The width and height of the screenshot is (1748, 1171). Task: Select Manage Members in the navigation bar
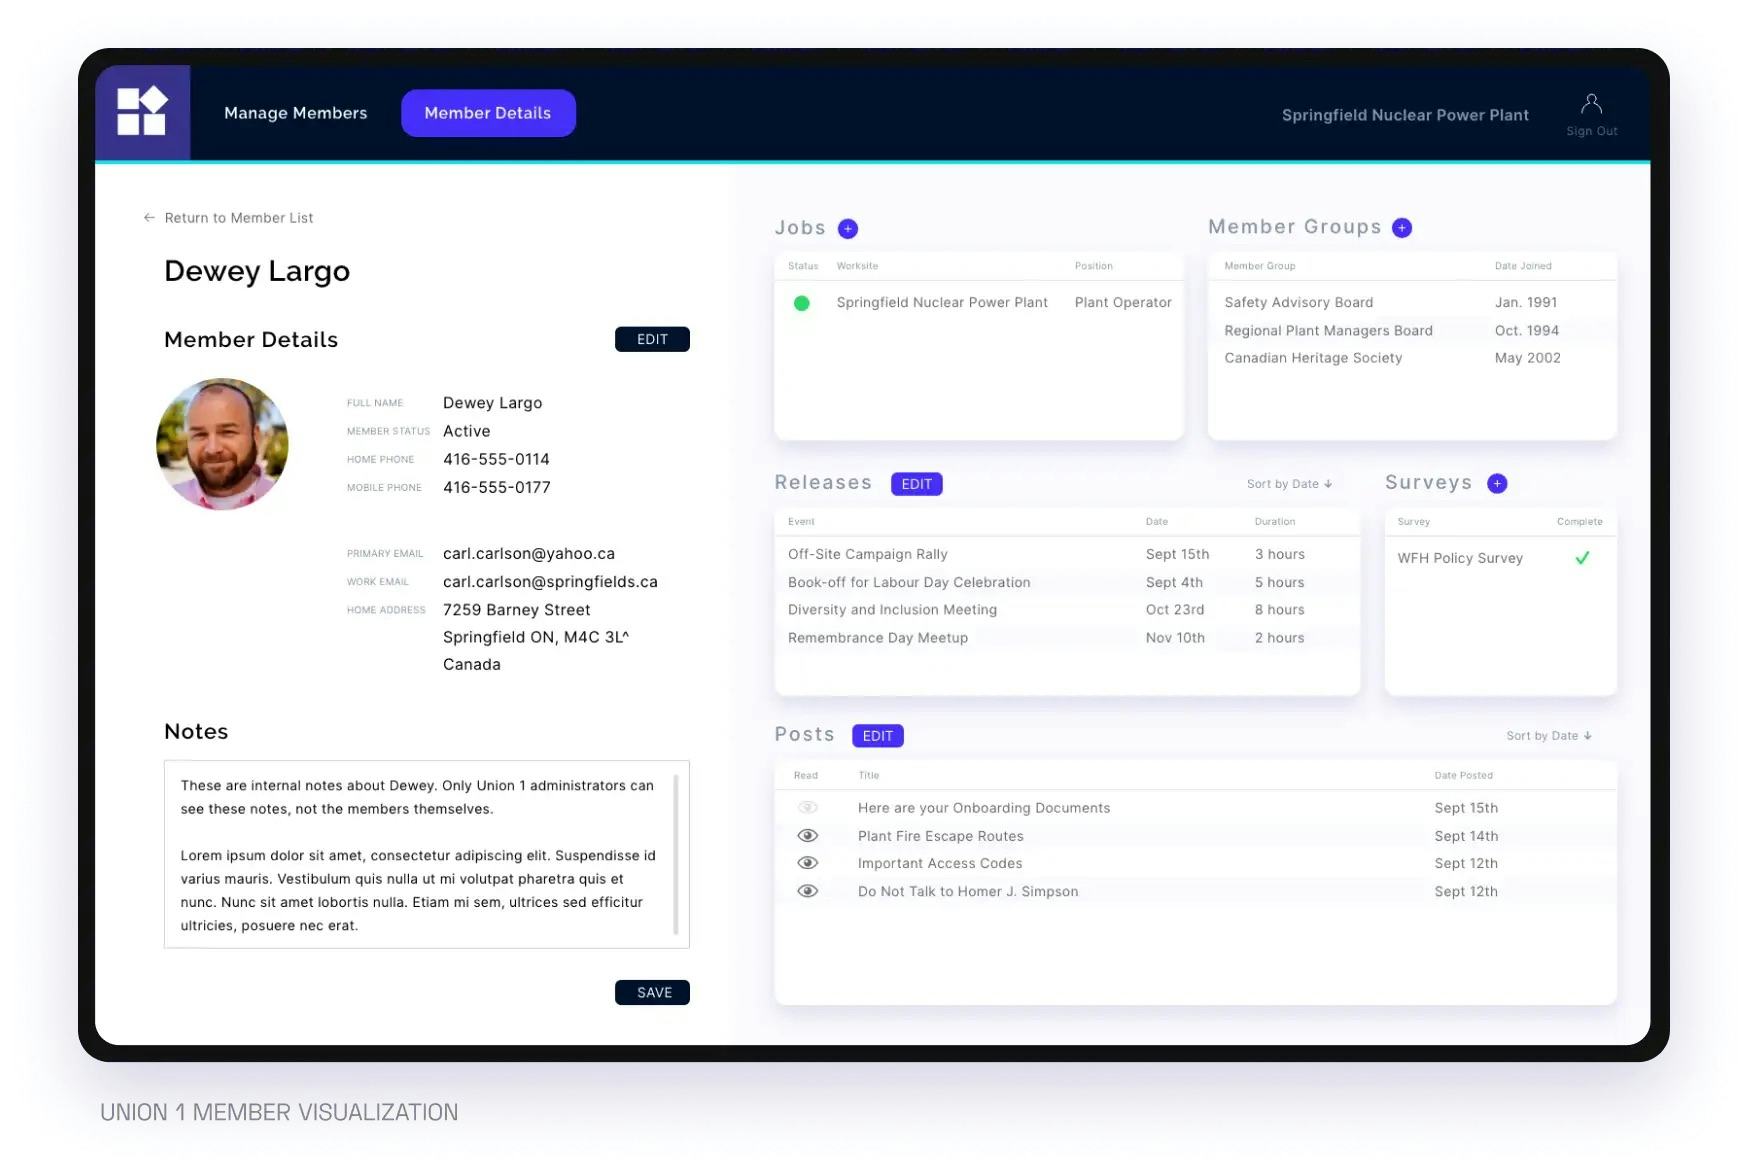coord(295,113)
